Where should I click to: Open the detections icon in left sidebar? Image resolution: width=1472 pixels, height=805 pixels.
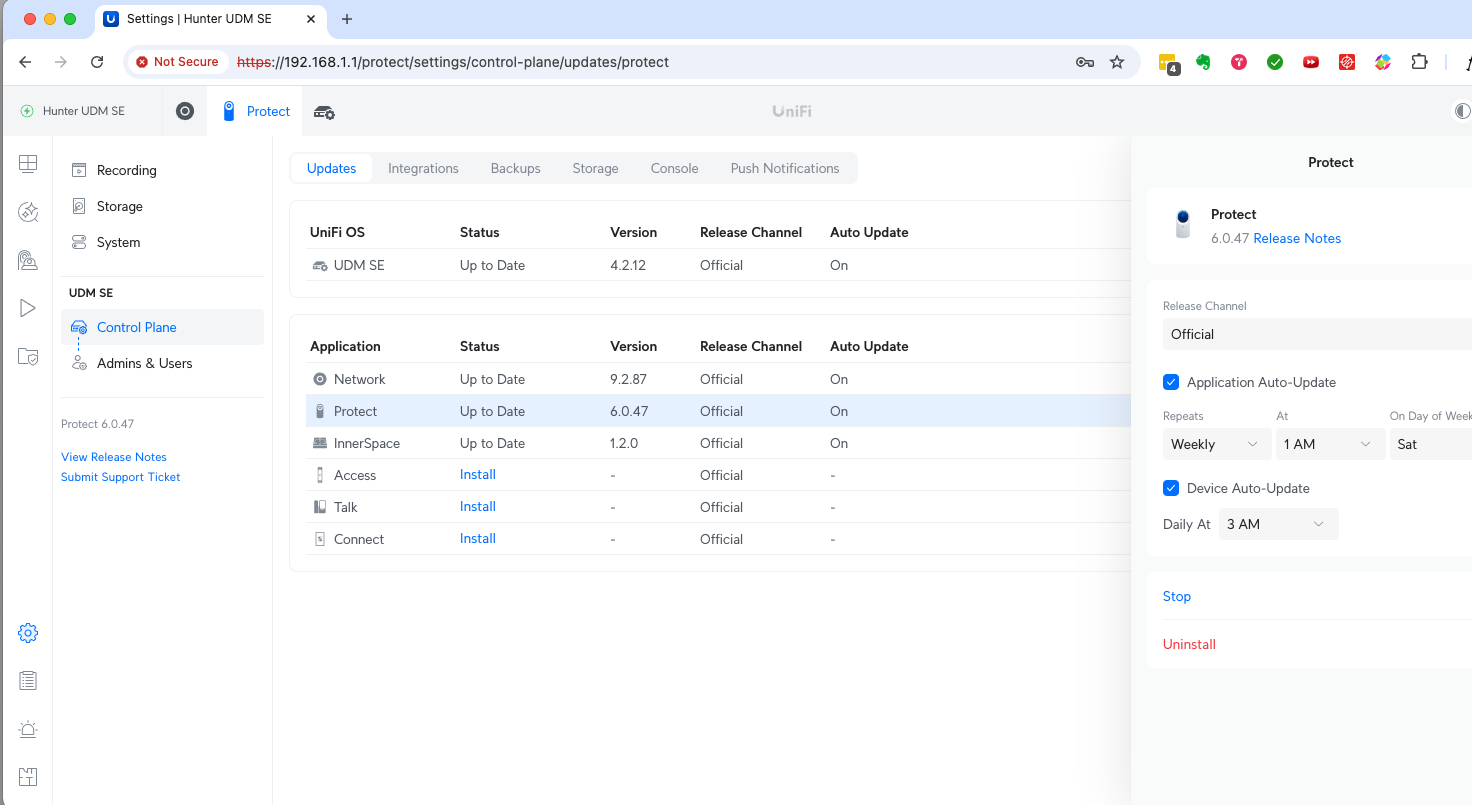pos(28,211)
